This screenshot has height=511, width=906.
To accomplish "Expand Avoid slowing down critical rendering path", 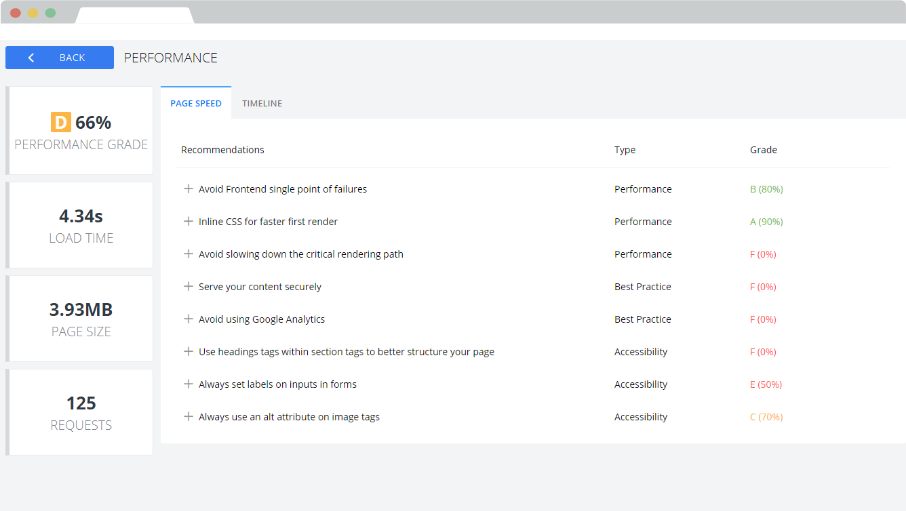I will pyautogui.click(x=188, y=254).
